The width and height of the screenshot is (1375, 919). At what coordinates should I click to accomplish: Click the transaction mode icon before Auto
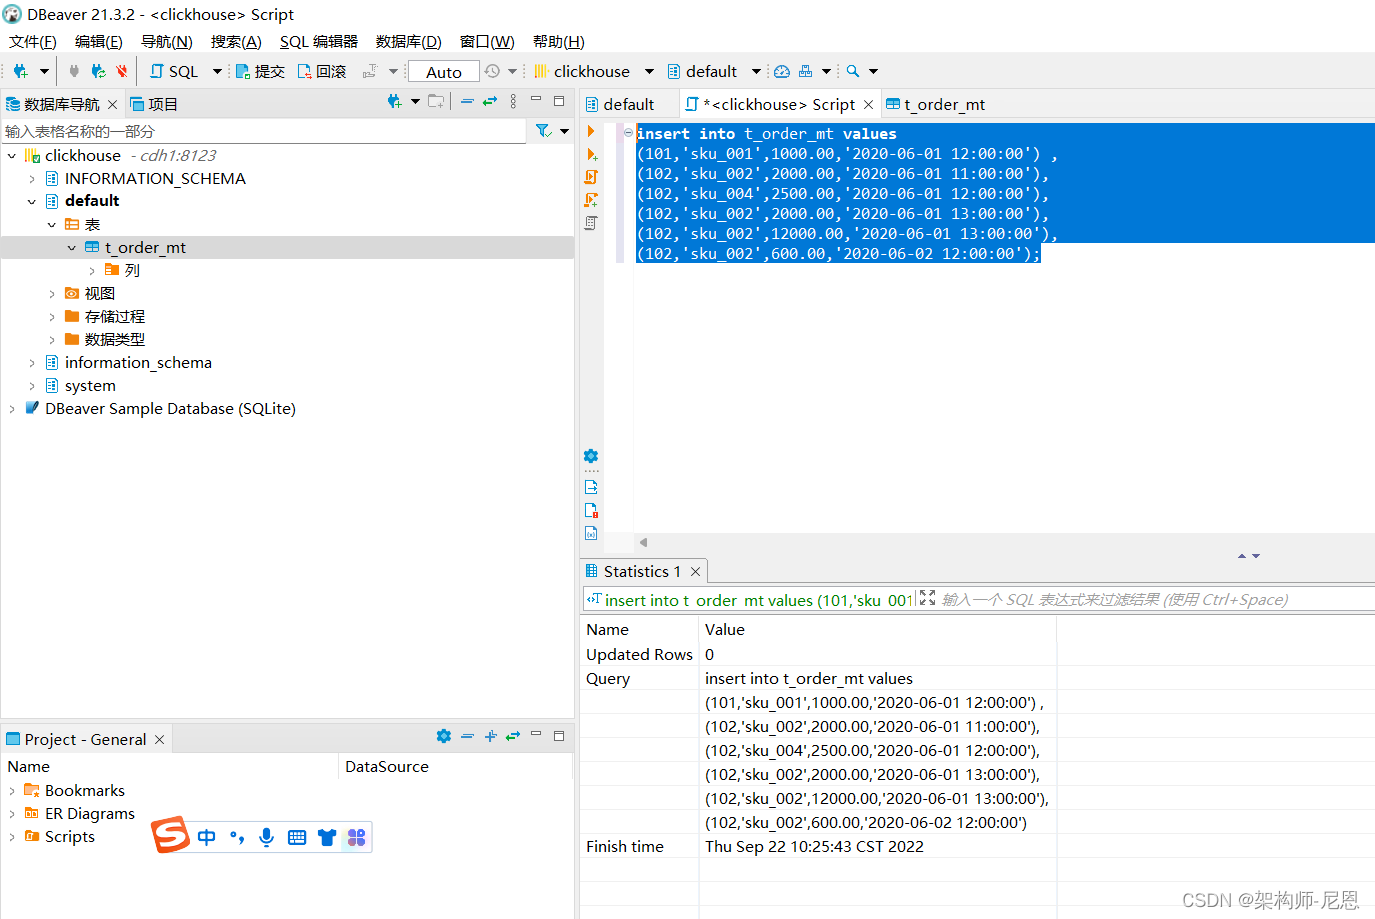point(370,71)
